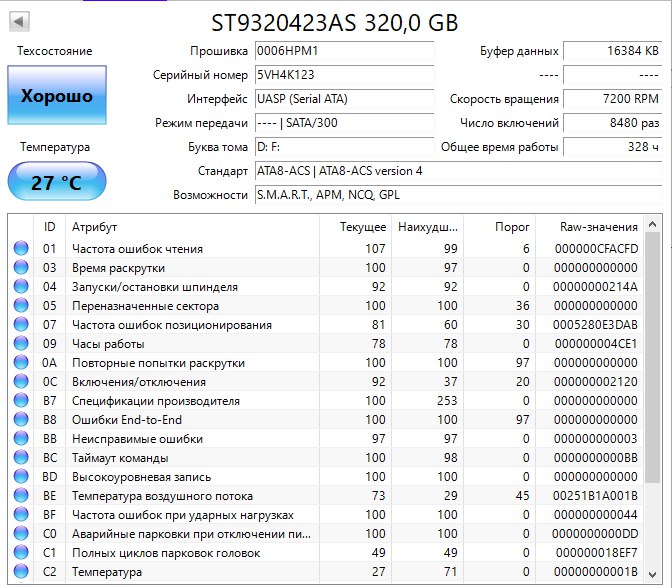Click status circle for attribute BE
The width and height of the screenshot is (672, 588).
(x=21, y=495)
